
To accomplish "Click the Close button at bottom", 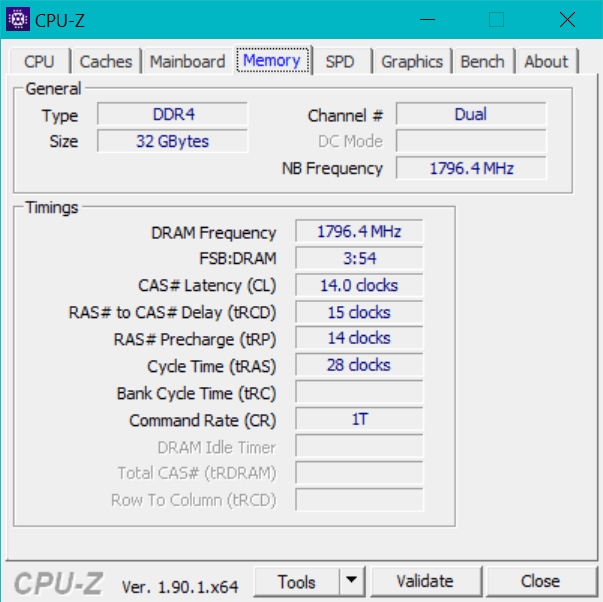I will (x=540, y=581).
